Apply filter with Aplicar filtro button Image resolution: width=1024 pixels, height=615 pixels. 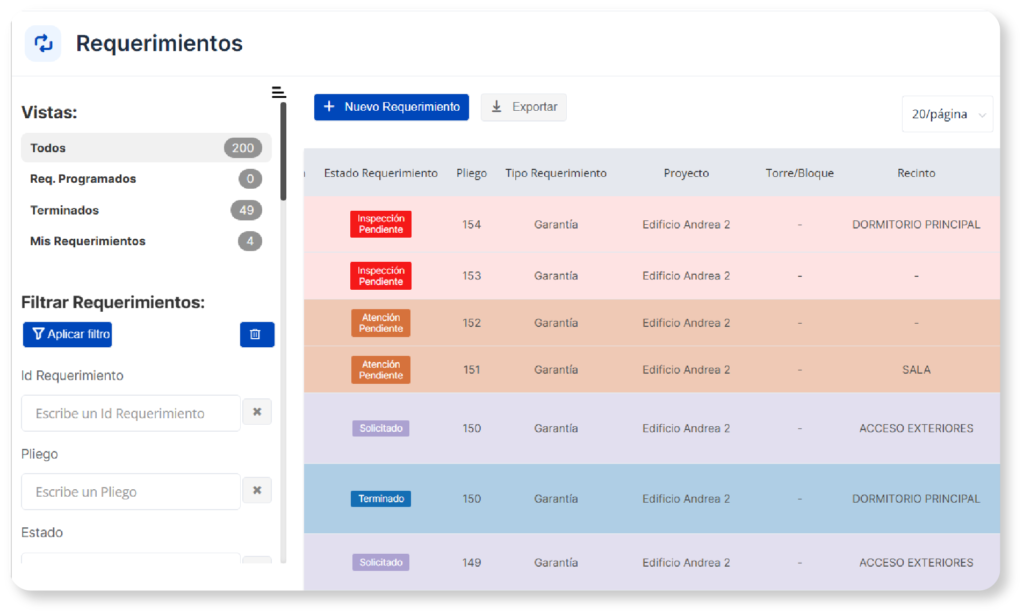click(68, 335)
